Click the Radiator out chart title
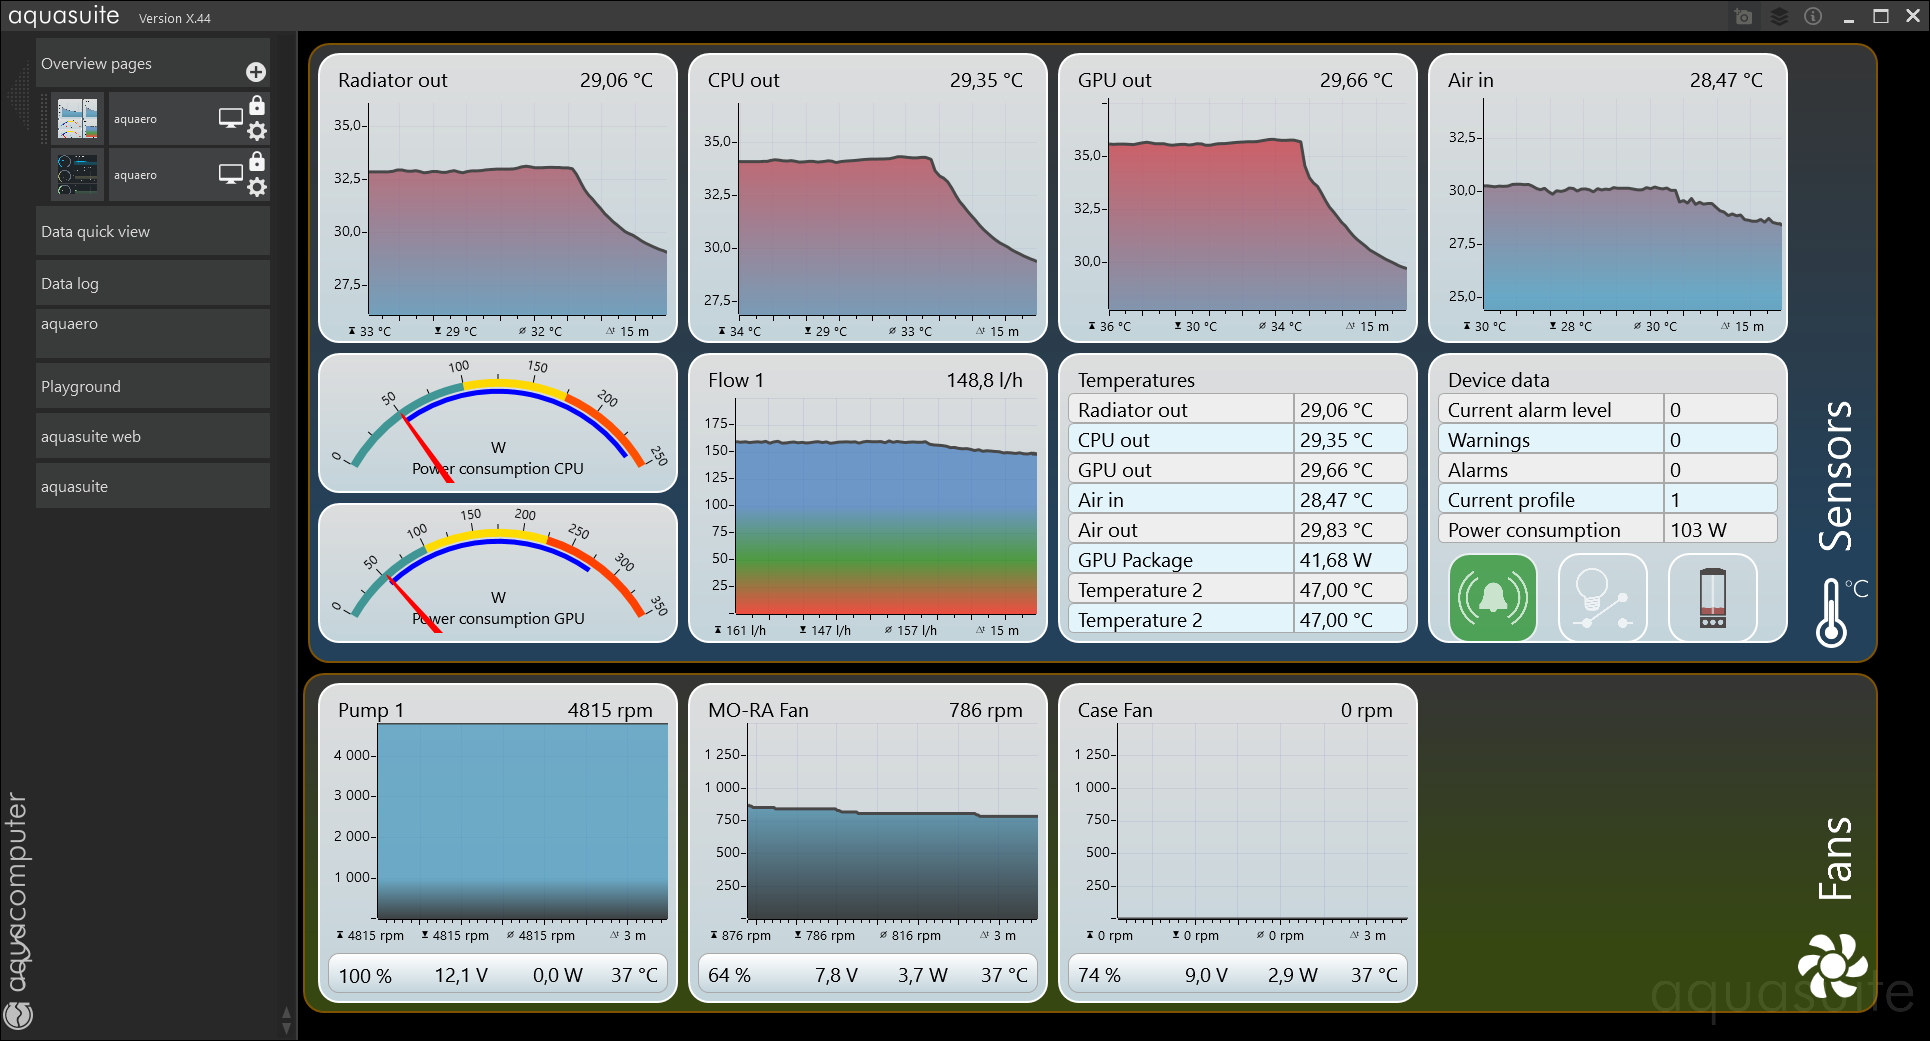Viewport: 1930px width, 1041px height. 392,80
